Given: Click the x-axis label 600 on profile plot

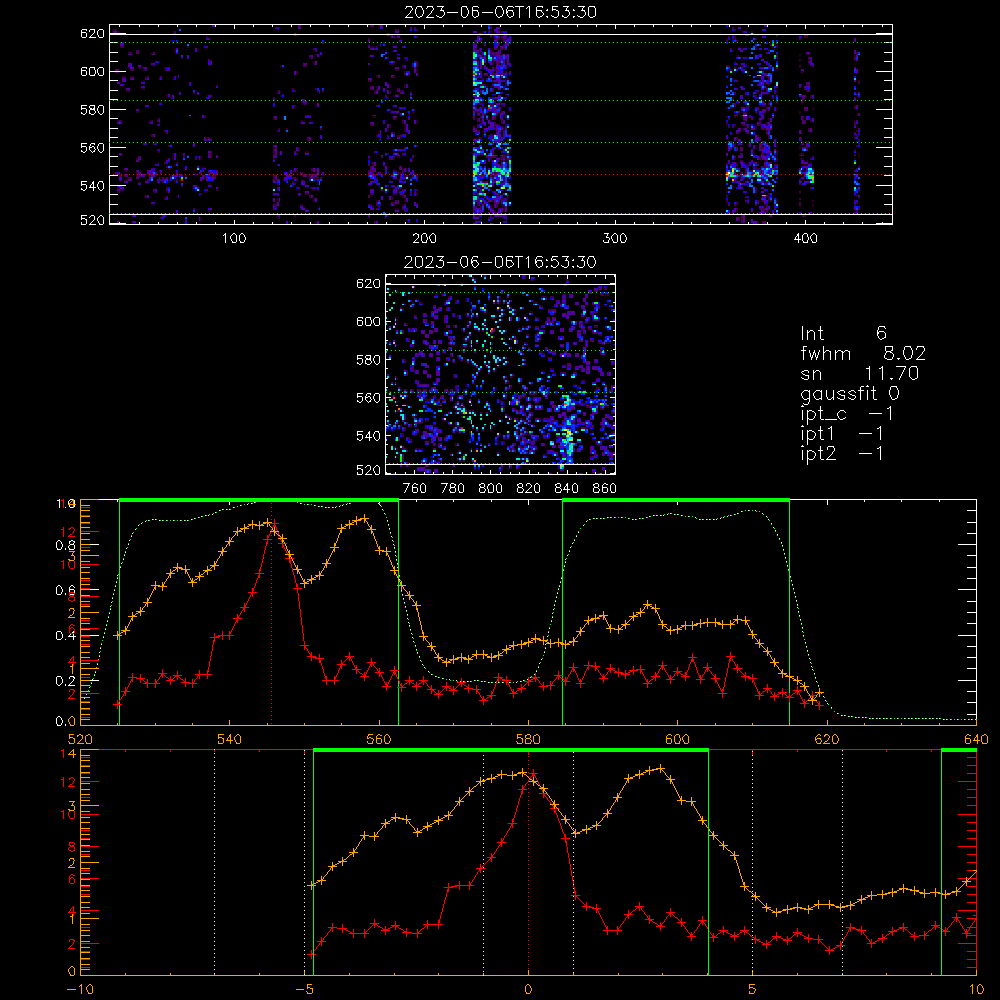Looking at the screenshot, I should pyautogui.click(x=677, y=739).
